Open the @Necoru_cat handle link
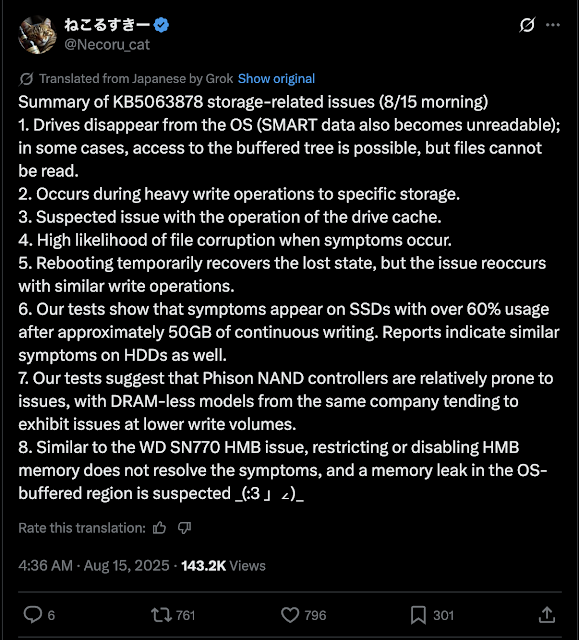The image size is (579, 640). 107,44
